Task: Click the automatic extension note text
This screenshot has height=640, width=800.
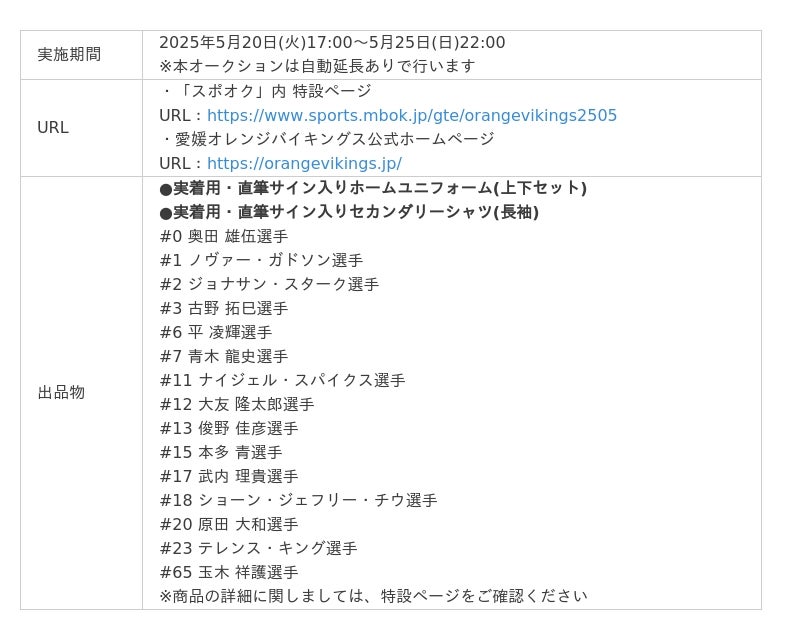Action: (x=317, y=66)
